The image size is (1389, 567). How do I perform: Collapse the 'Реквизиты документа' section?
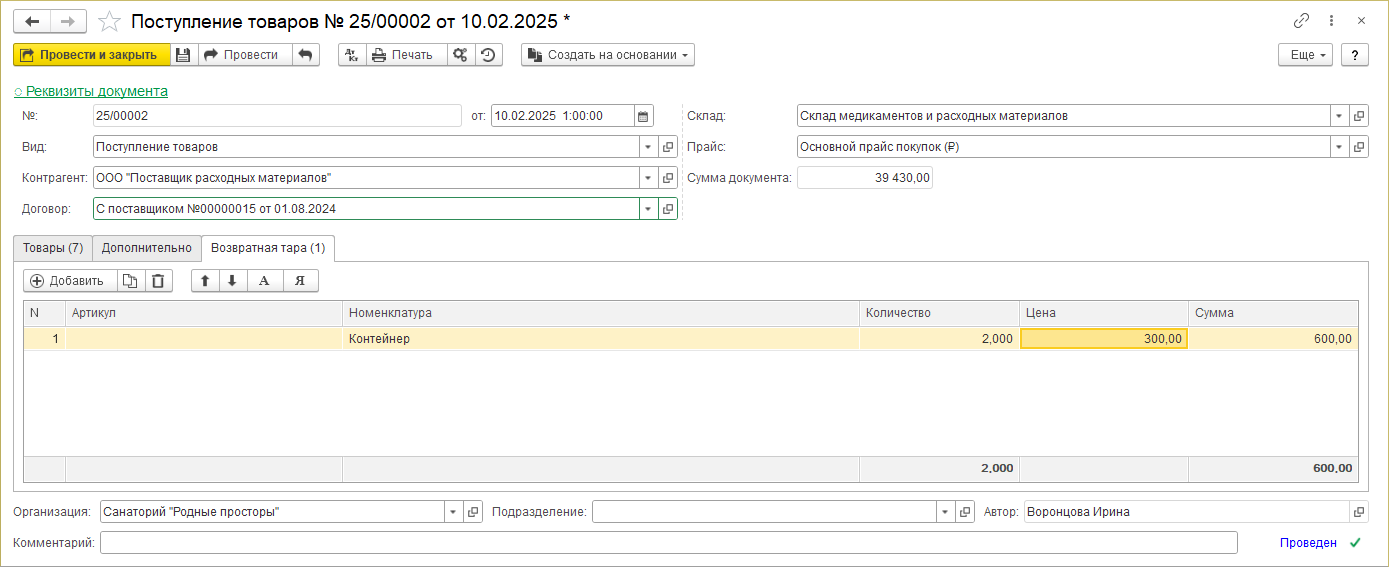click(x=90, y=91)
